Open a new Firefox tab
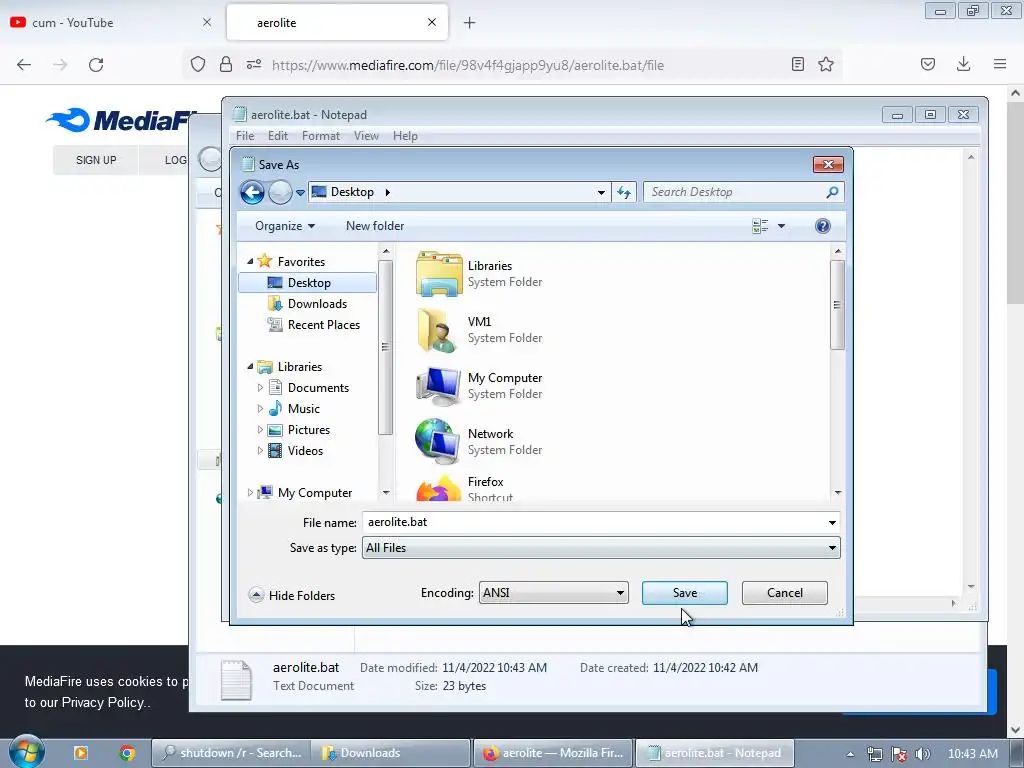1024x768 pixels. (x=470, y=23)
